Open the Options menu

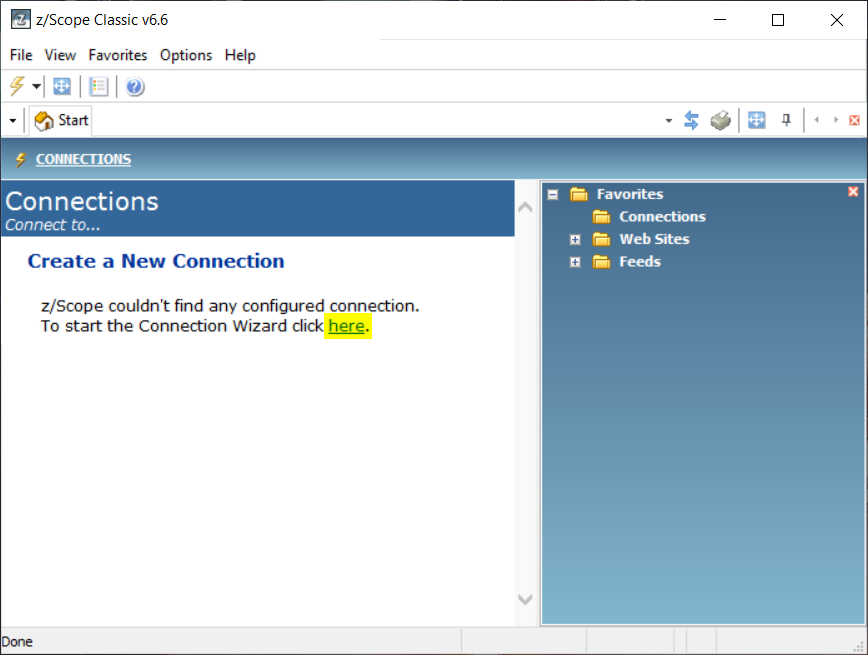tap(186, 55)
